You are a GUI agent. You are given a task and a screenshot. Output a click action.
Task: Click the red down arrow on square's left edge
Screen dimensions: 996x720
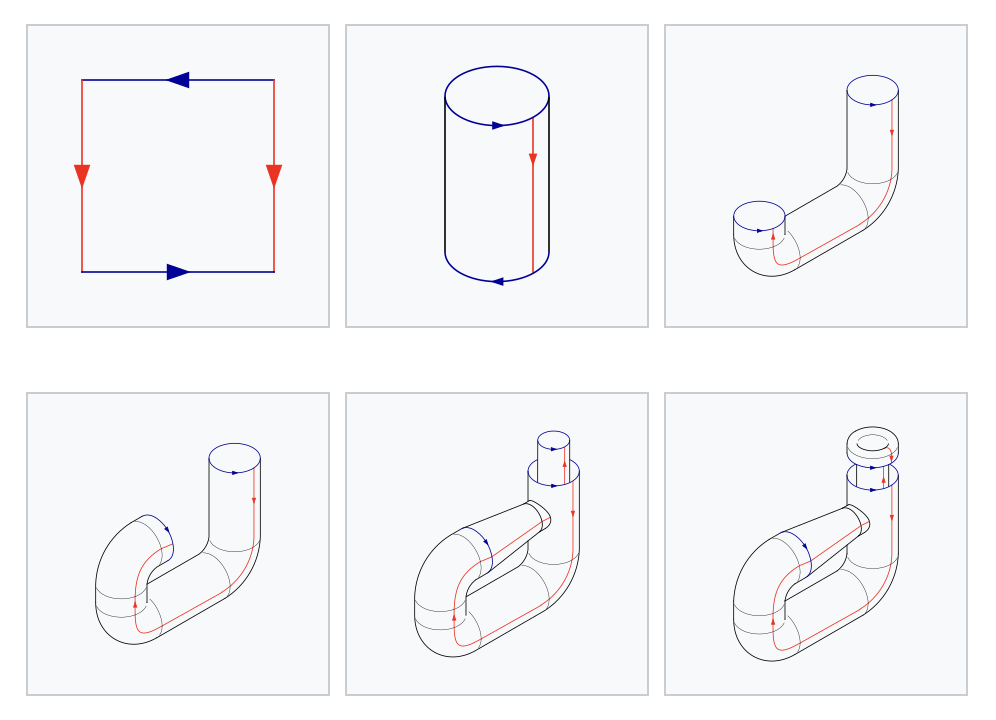point(82,176)
